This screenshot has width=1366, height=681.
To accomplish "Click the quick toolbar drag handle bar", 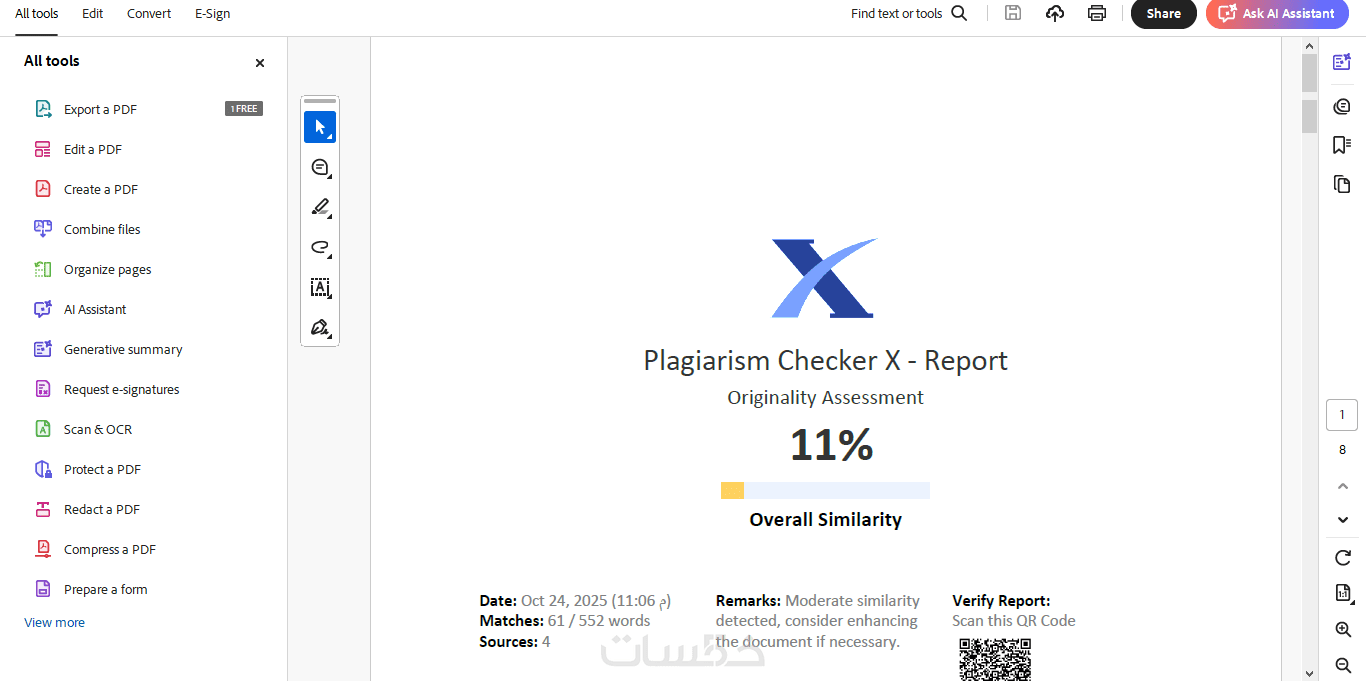I will point(320,101).
